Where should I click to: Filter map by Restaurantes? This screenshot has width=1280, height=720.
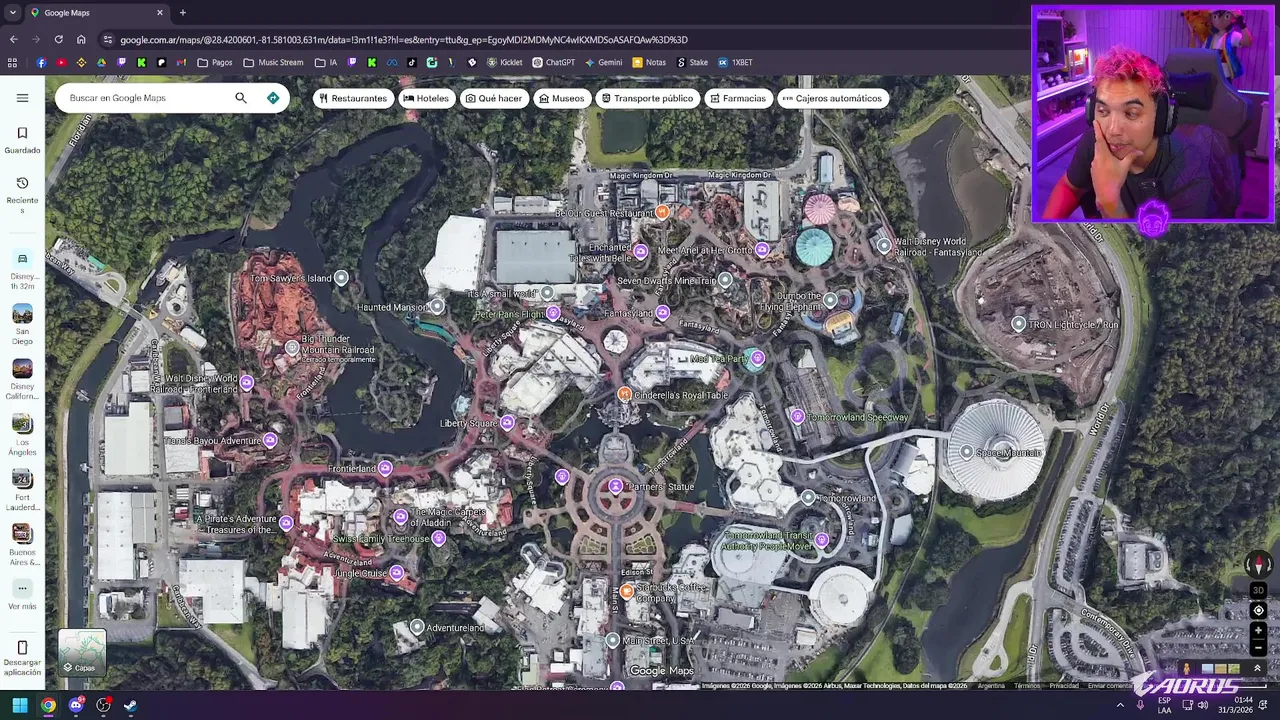pos(352,98)
